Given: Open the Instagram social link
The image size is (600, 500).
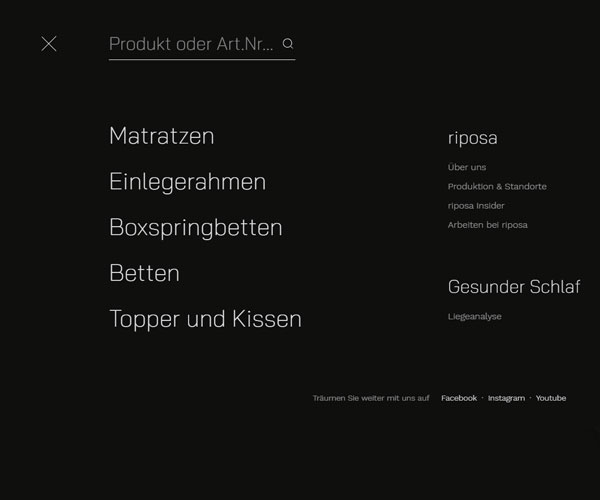Looking at the screenshot, I should pyautogui.click(x=506, y=398).
